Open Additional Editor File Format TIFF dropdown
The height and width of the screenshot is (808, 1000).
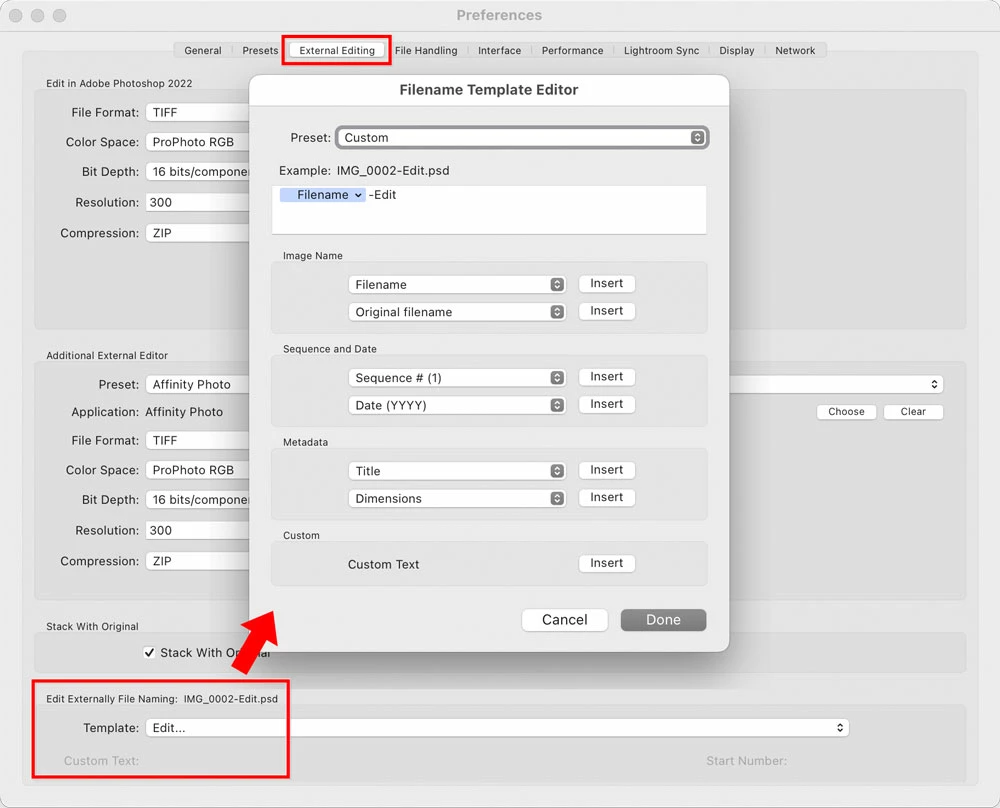198,440
